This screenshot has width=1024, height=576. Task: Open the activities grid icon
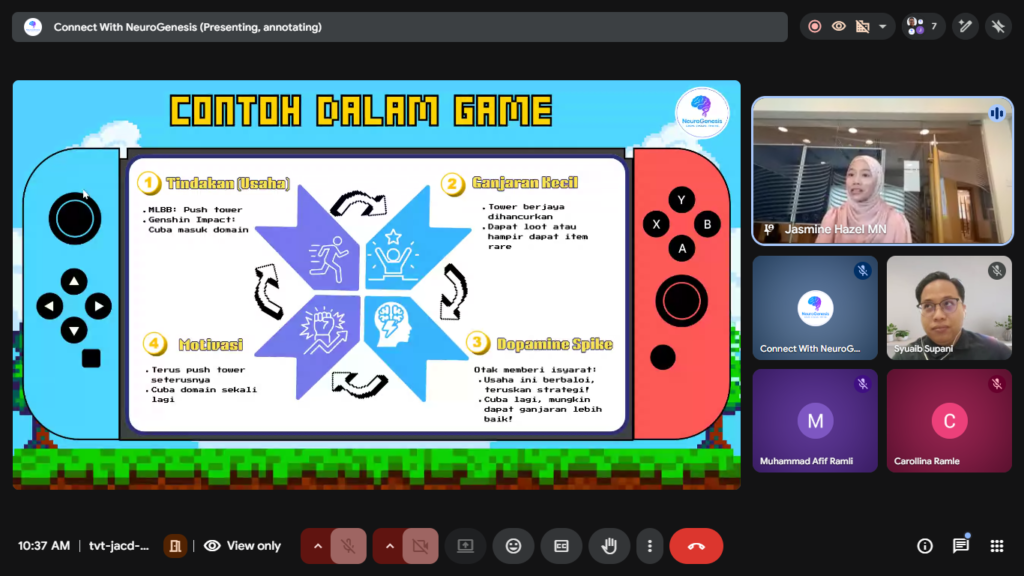coord(996,546)
